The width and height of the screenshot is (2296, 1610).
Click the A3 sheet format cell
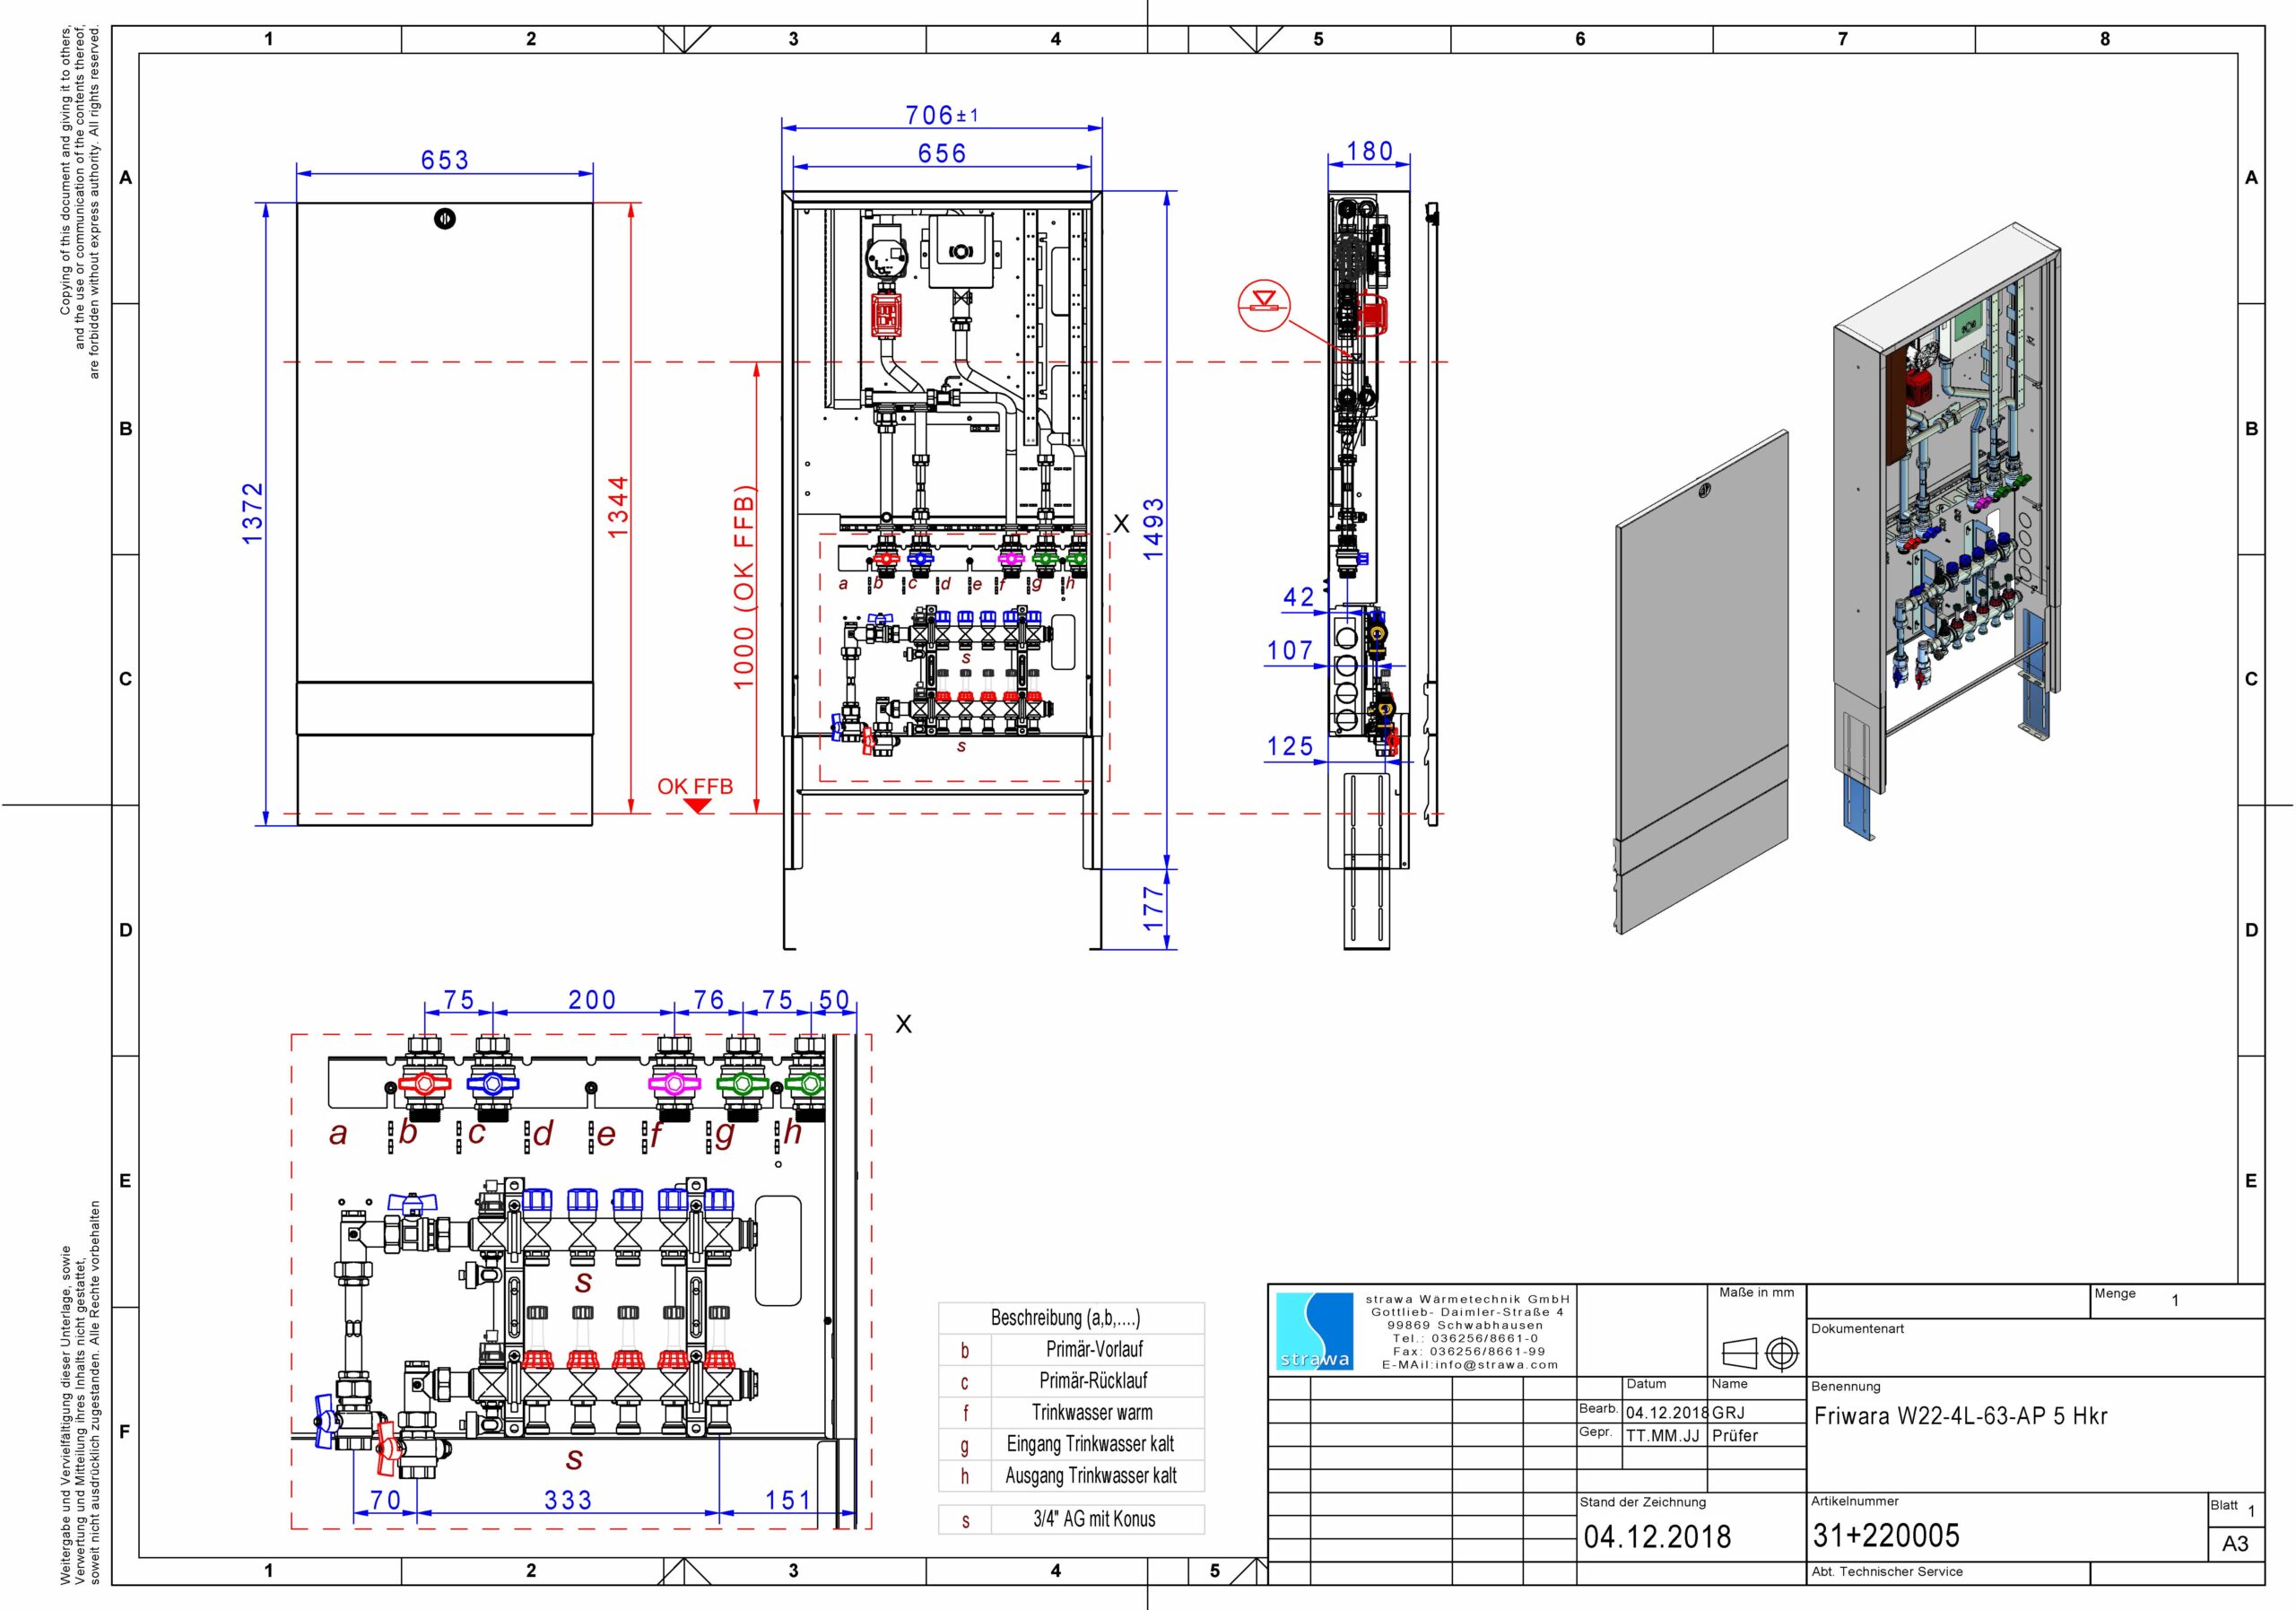point(2235,1544)
